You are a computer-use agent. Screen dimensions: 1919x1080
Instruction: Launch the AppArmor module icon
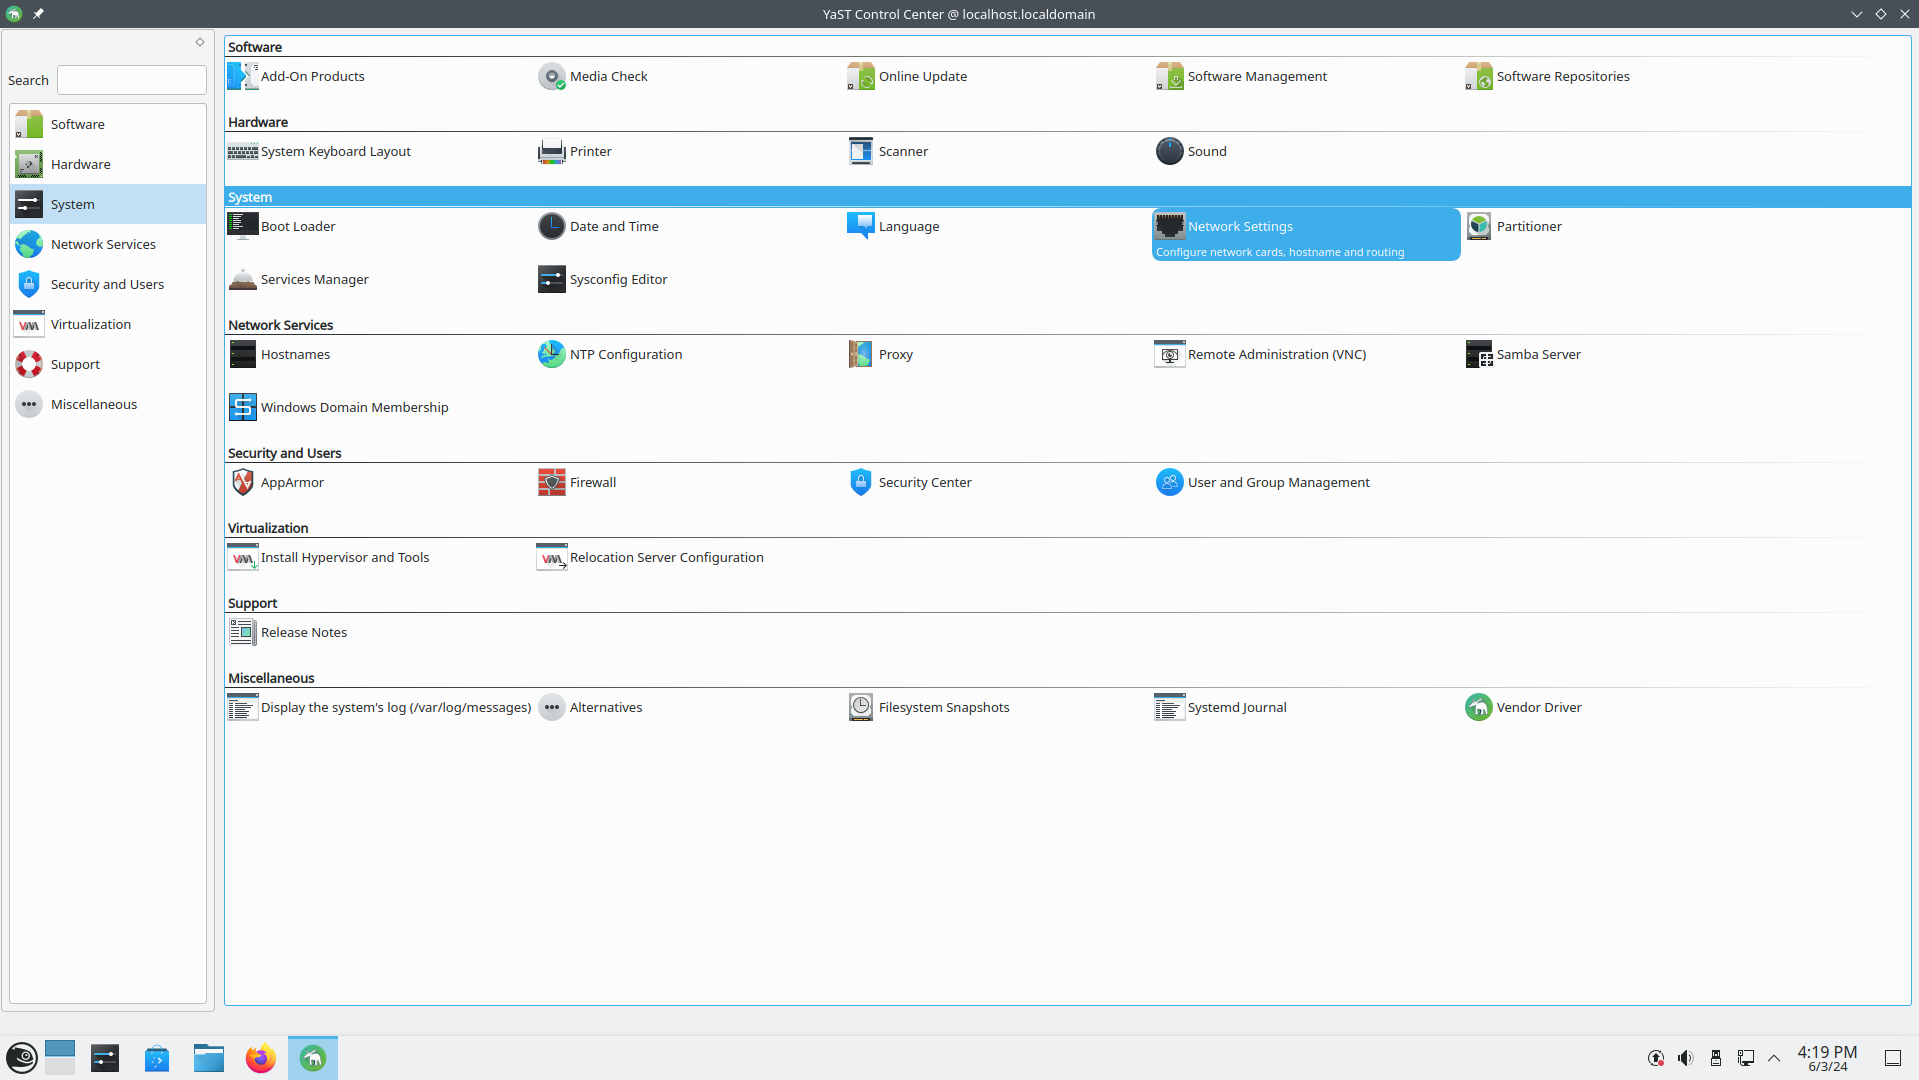pos(242,482)
